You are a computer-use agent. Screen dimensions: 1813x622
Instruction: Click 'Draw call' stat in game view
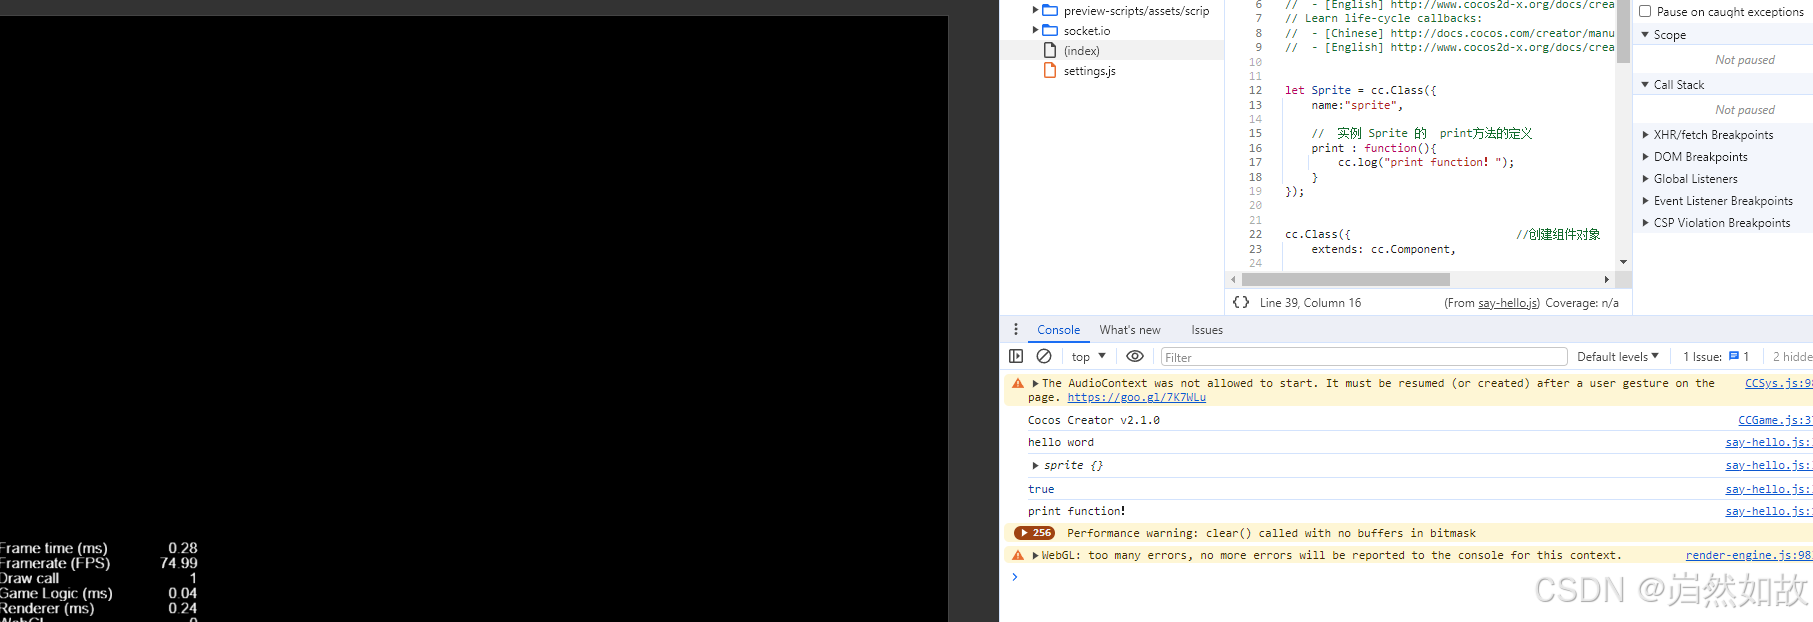(30, 578)
